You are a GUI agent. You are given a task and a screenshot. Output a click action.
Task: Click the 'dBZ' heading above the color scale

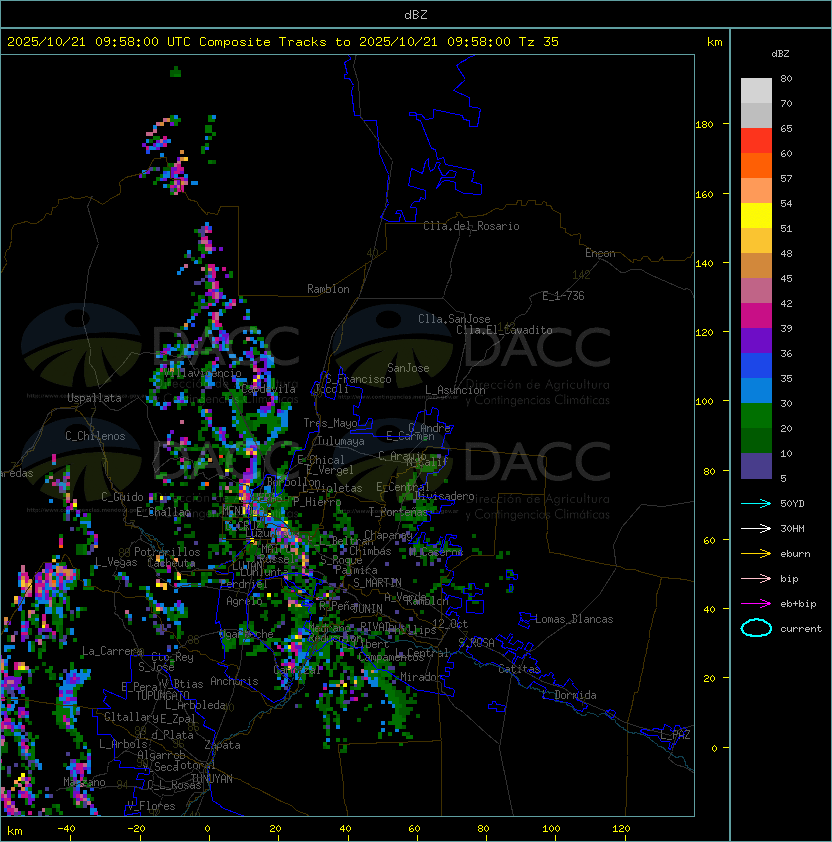pyautogui.click(x=780, y=54)
